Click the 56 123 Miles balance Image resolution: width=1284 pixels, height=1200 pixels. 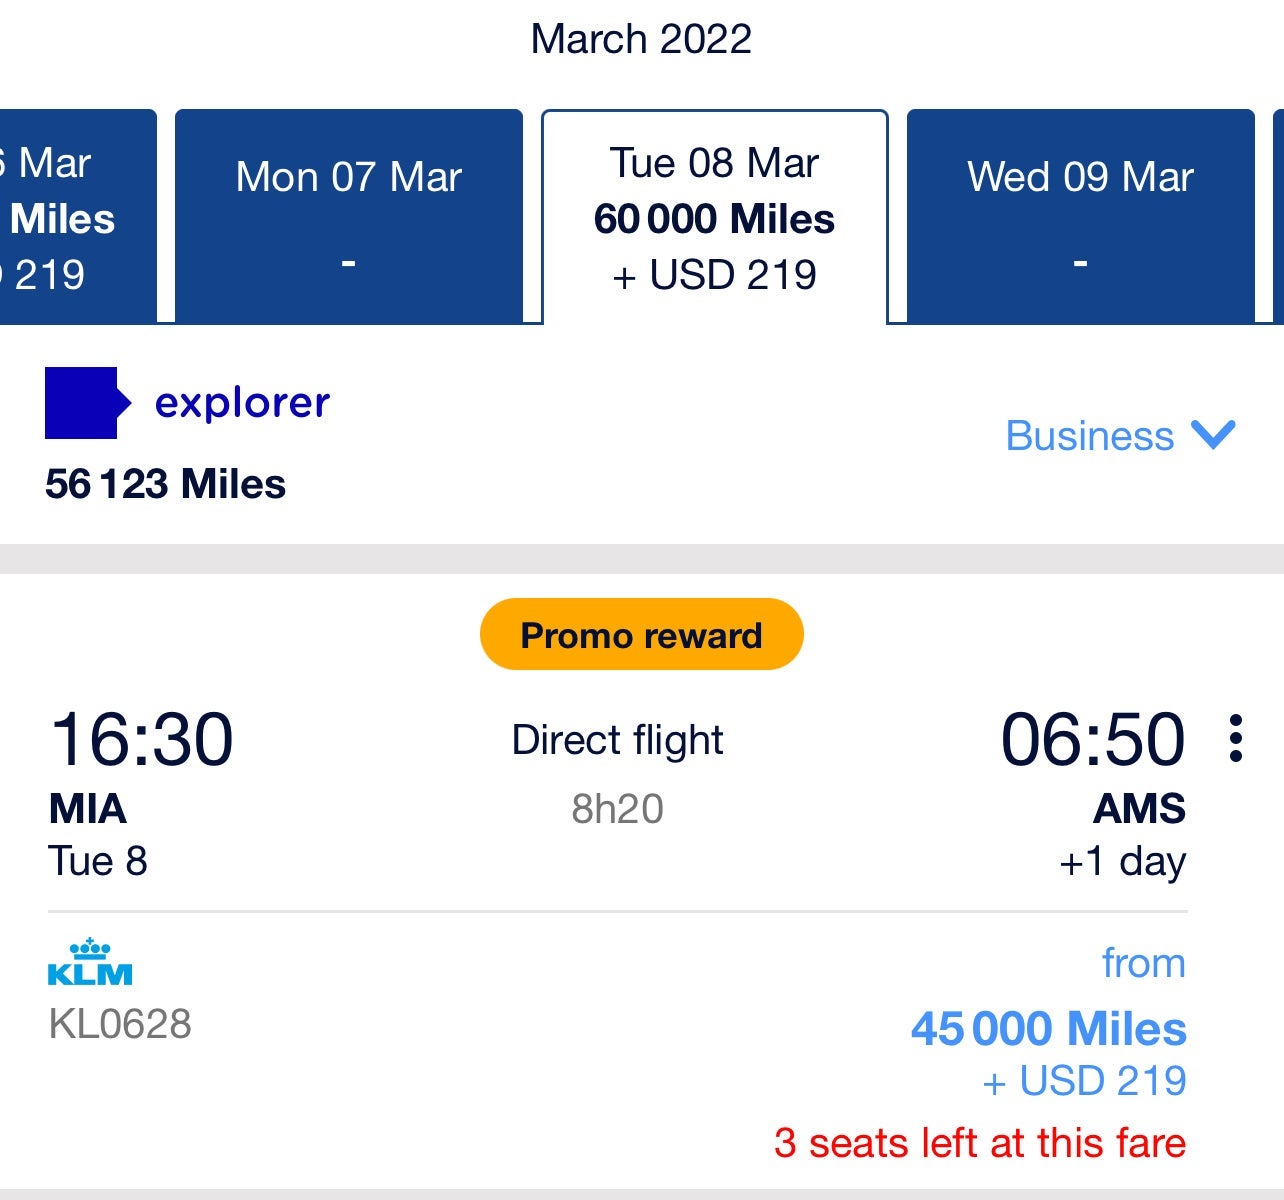coord(165,484)
